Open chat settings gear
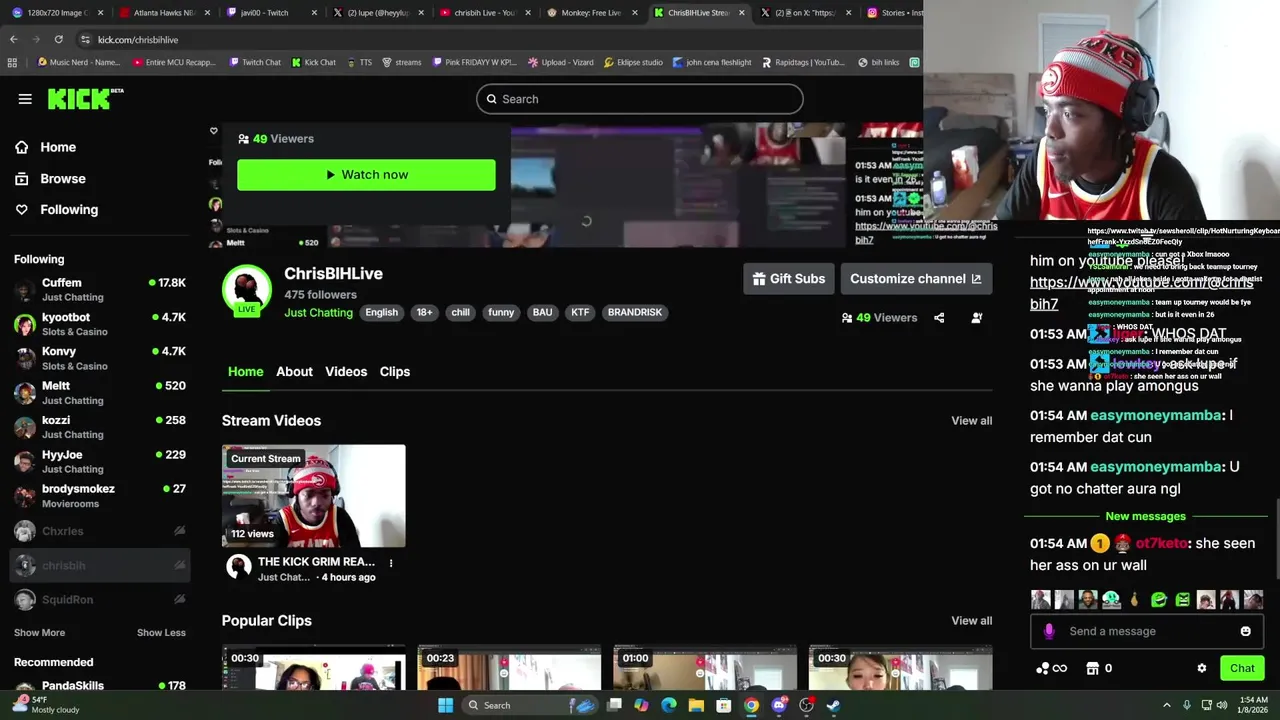 point(1202,669)
